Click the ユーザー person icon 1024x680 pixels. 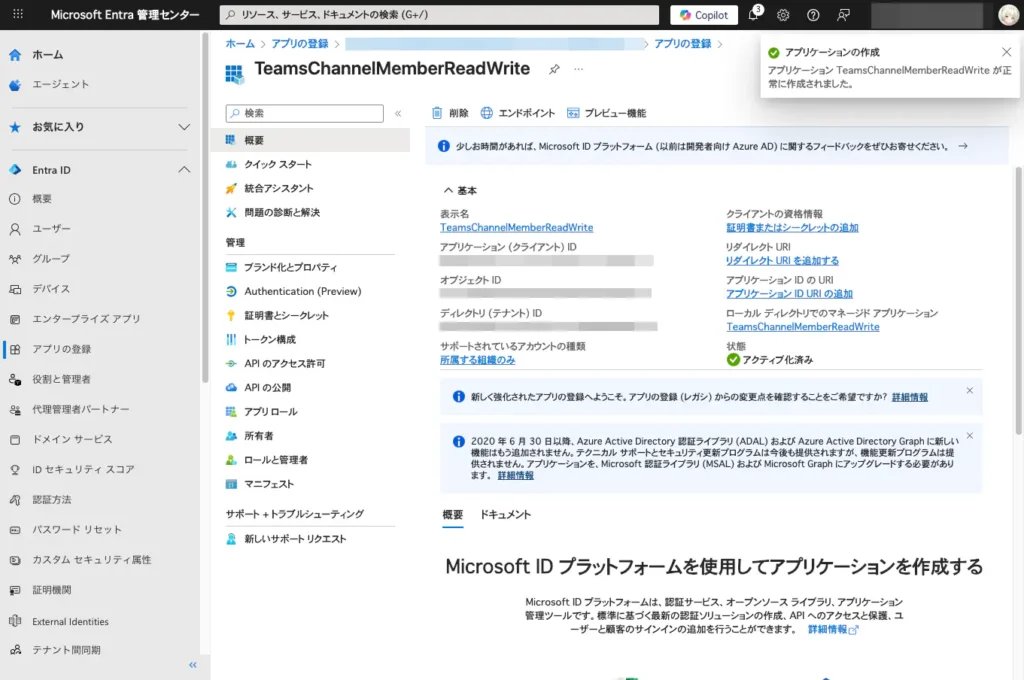15,229
